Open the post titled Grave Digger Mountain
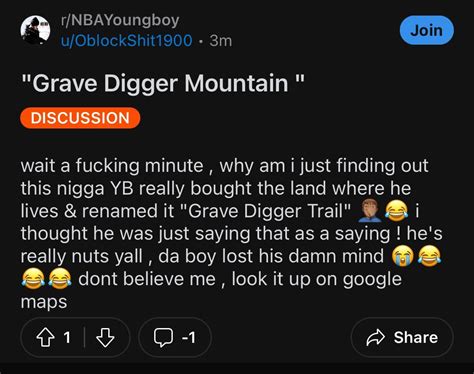474x374 pixels. pyautogui.click(x=163, y=83)
